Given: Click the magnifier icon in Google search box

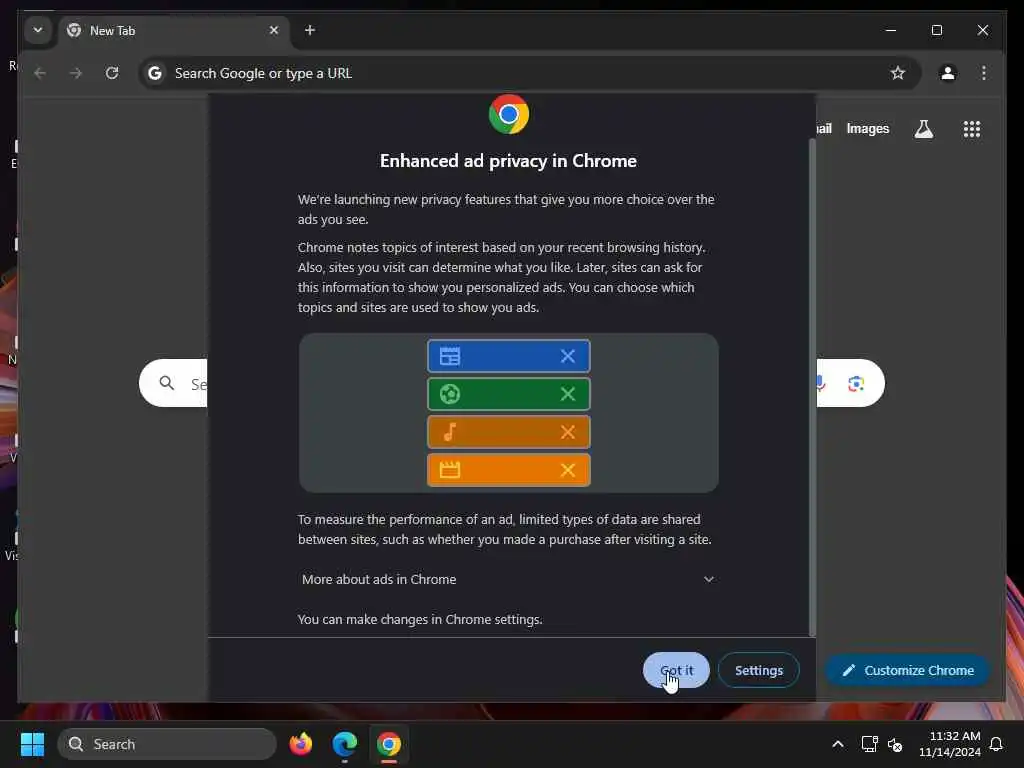Looking at the screenshot, I should [167, 383].
